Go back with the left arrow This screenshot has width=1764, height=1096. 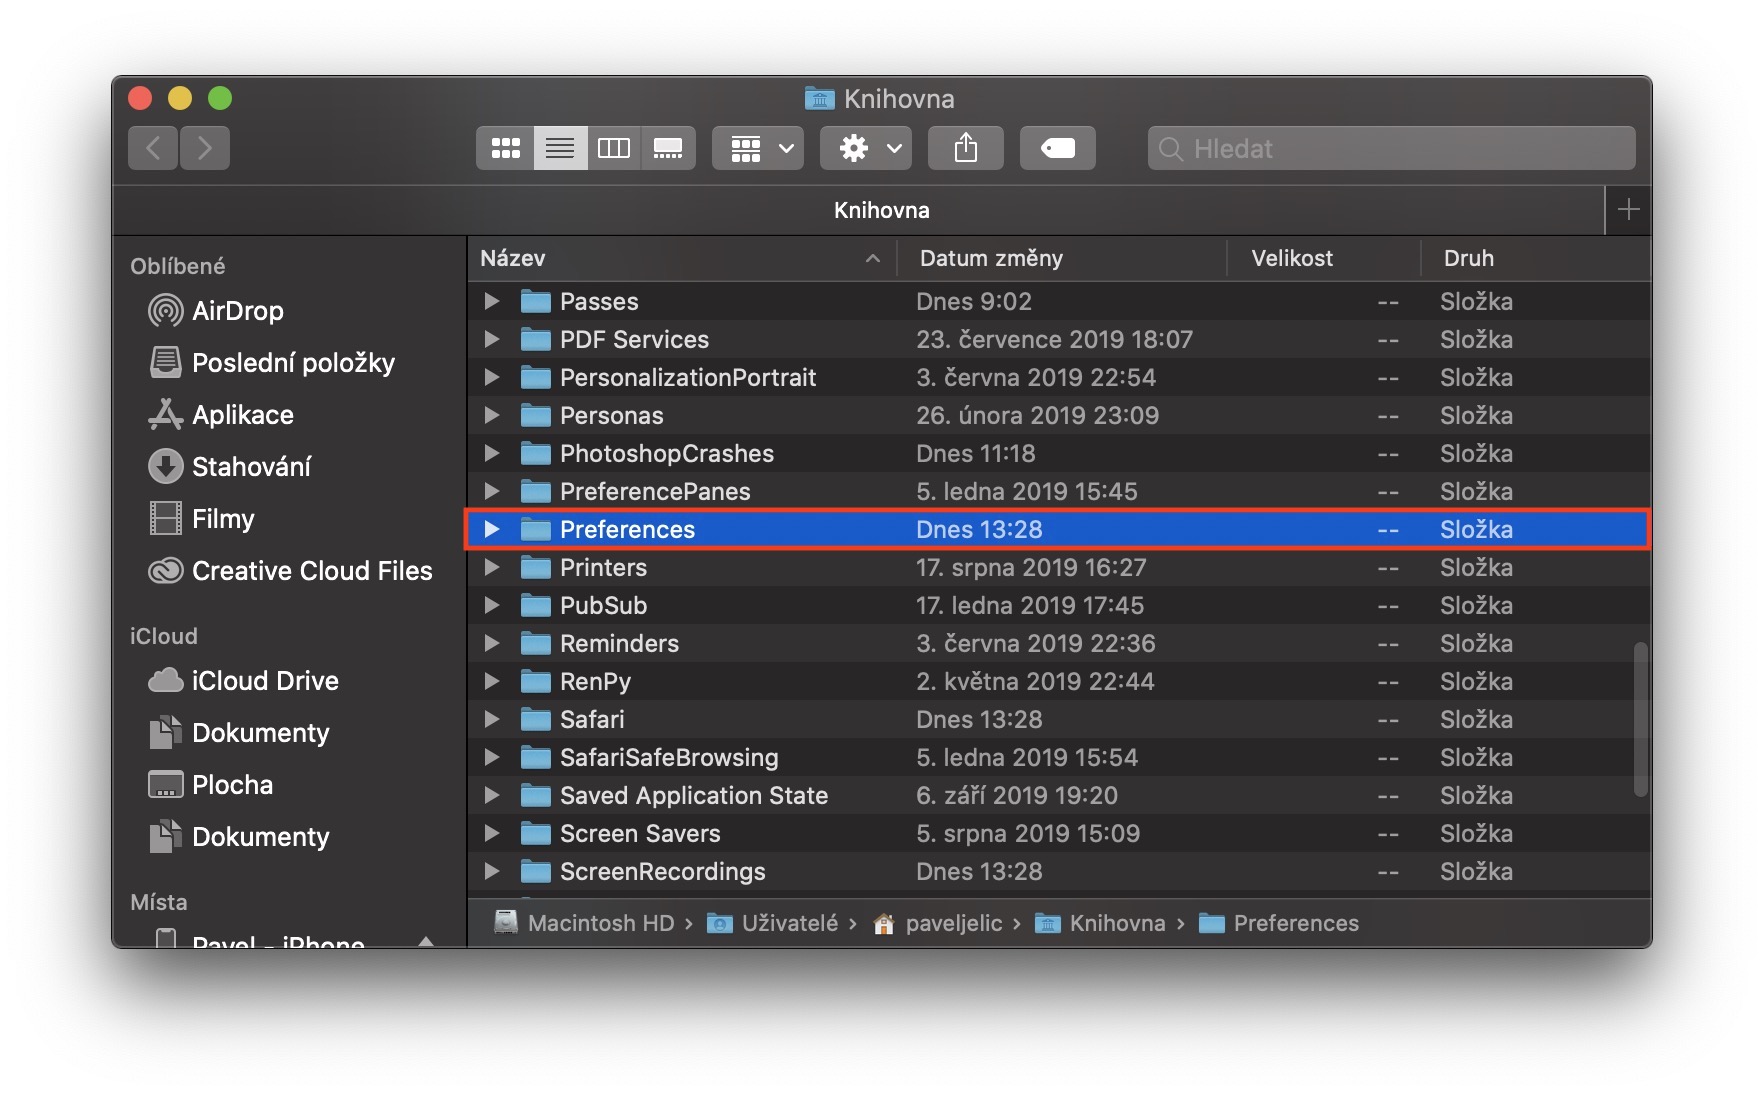click(153, 149)
